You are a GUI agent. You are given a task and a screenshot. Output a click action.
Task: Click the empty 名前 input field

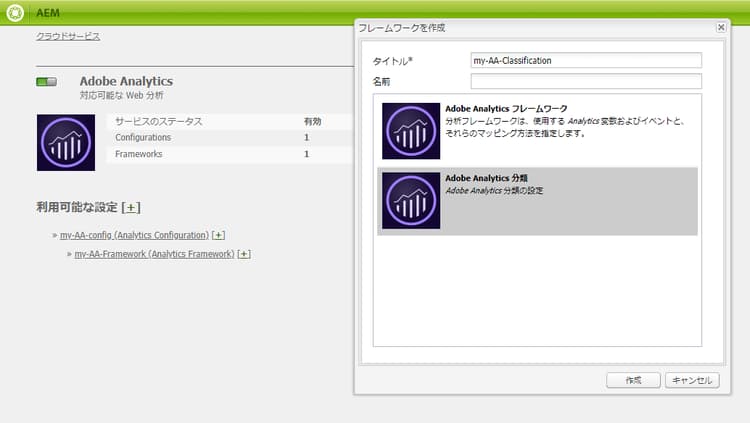tap(586, 81)
